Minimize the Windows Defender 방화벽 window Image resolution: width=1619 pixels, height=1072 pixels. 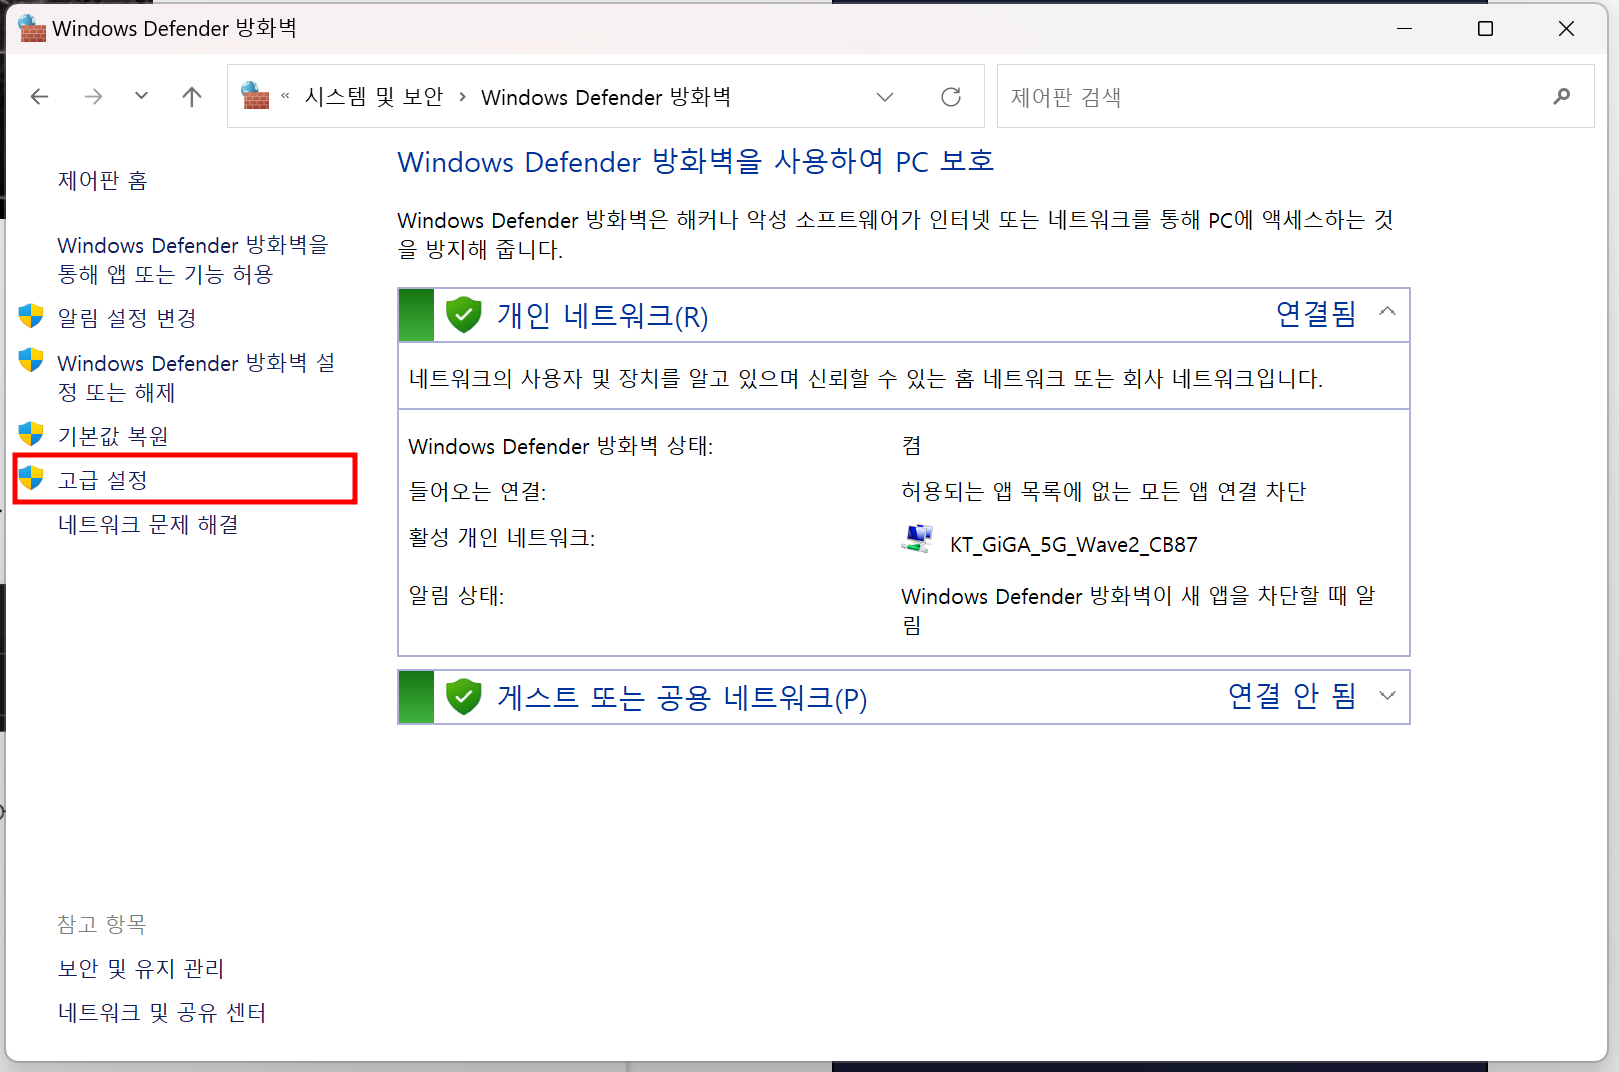1404,28
